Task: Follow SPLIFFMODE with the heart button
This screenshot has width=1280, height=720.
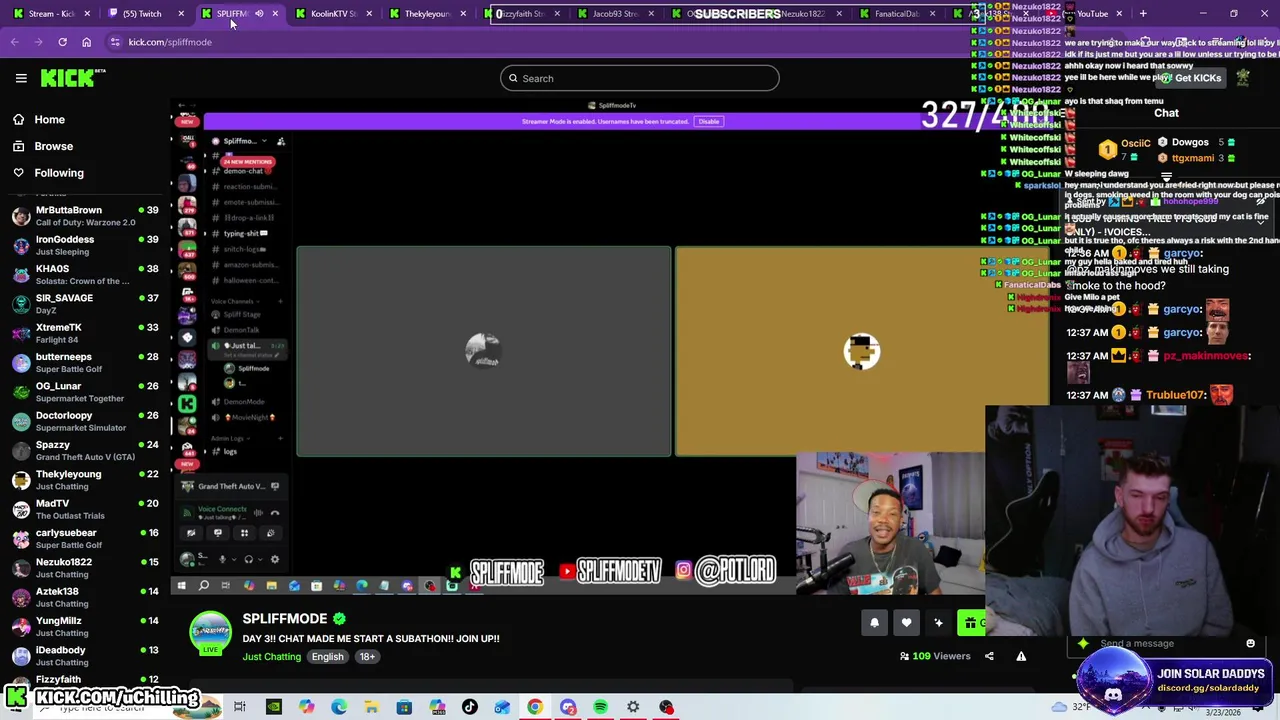Action: coord(906,623)
